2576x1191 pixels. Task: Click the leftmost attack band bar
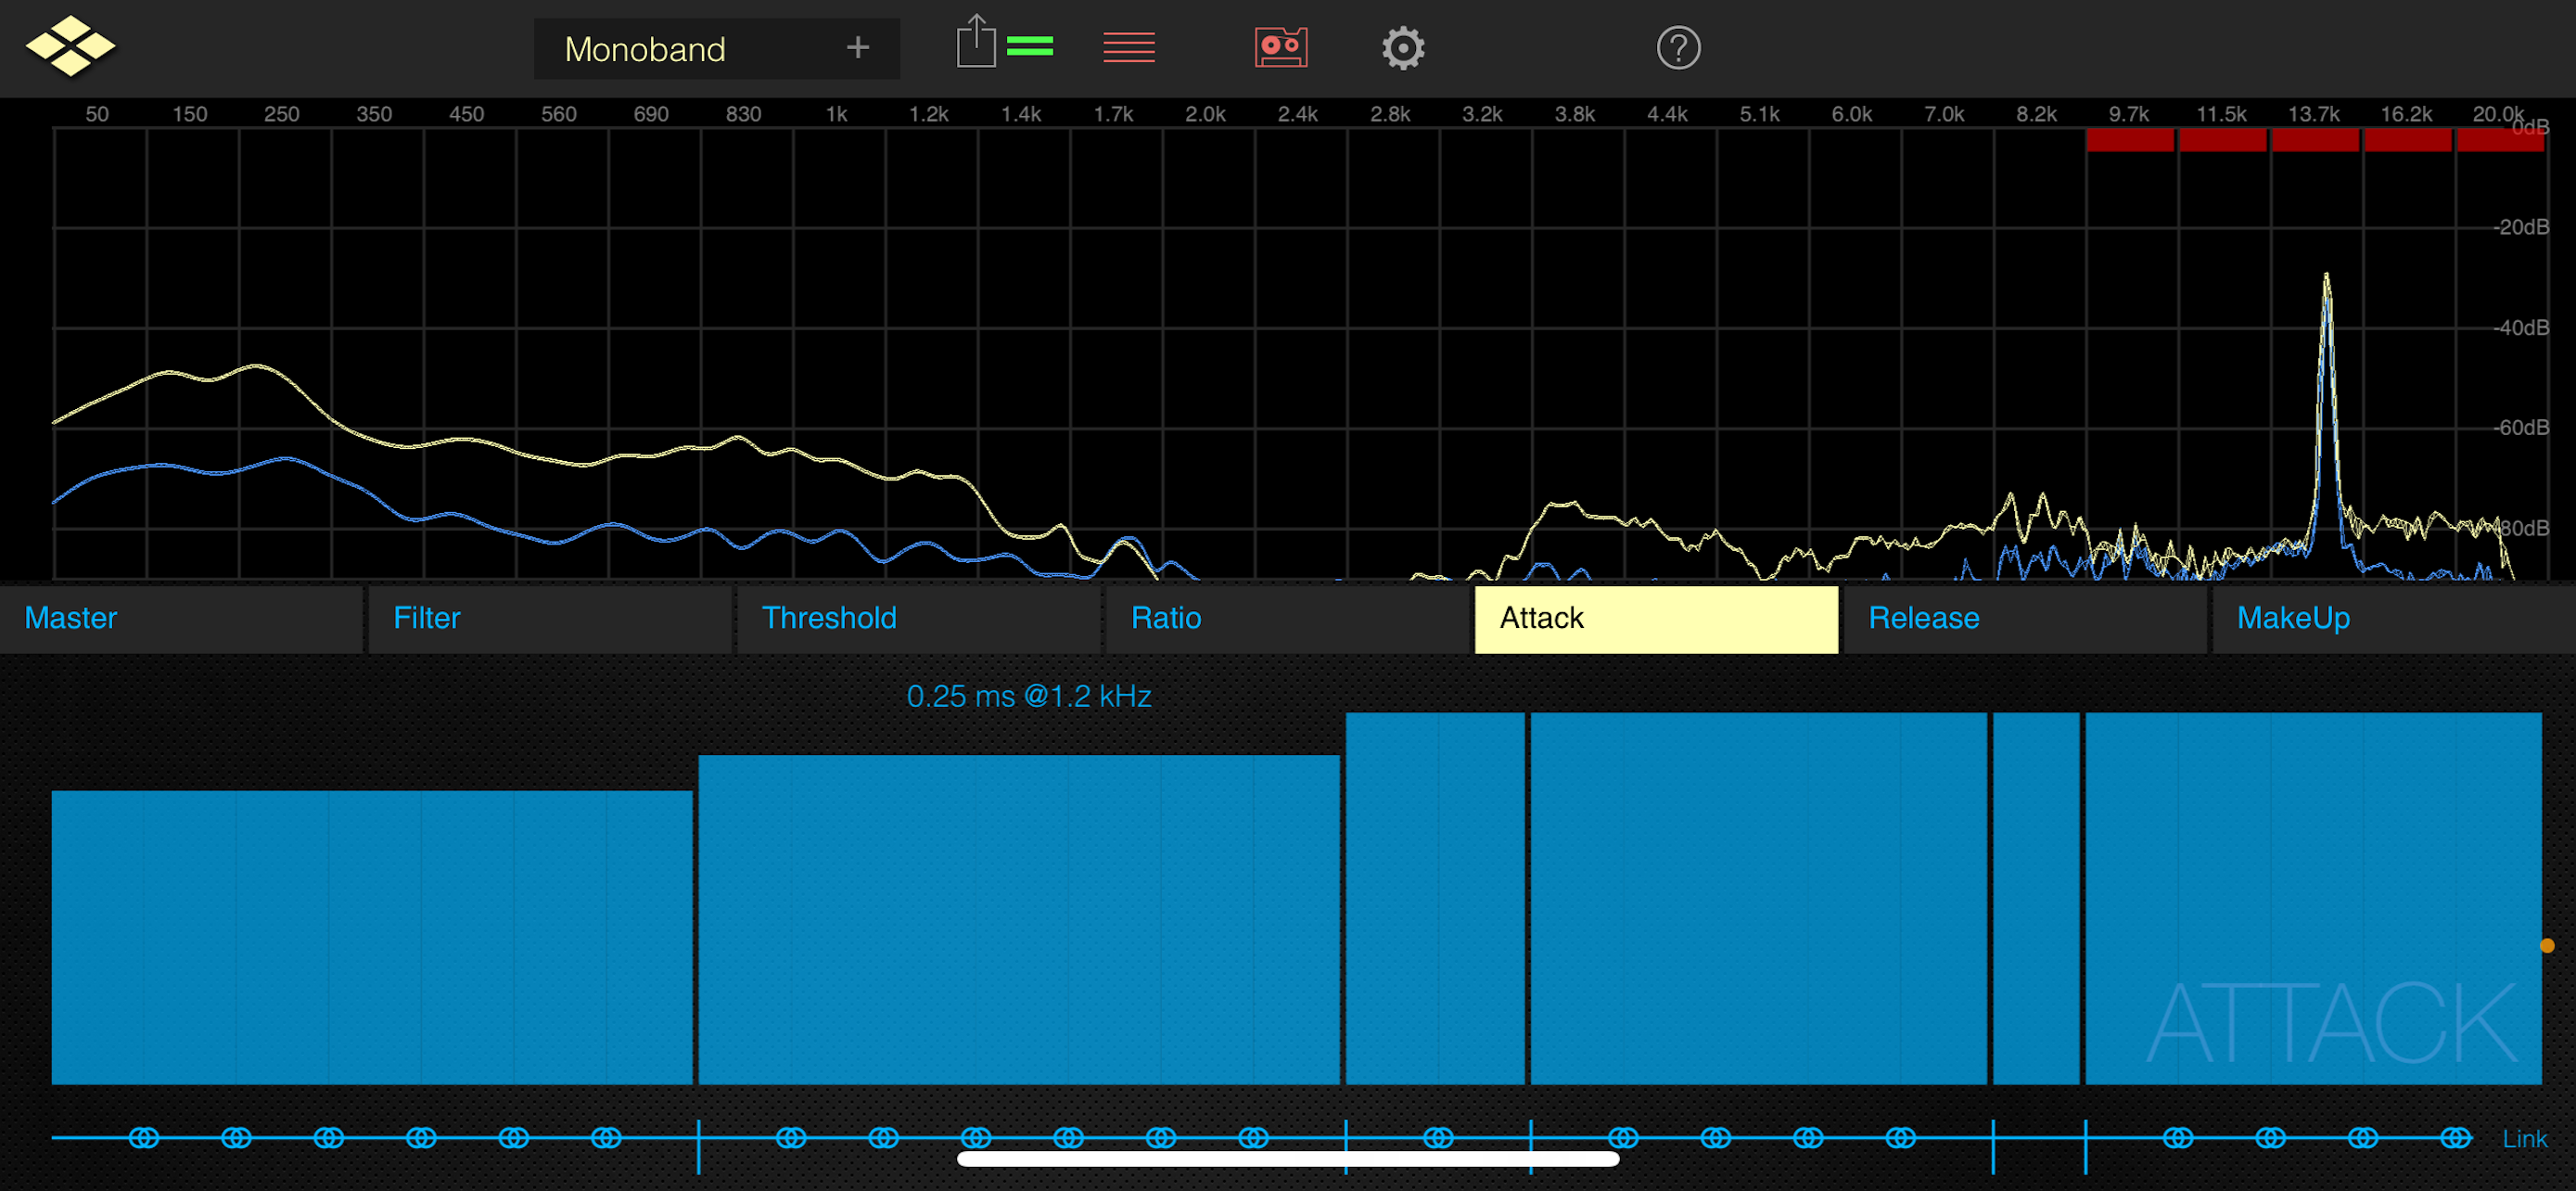(x=371, y=937)
